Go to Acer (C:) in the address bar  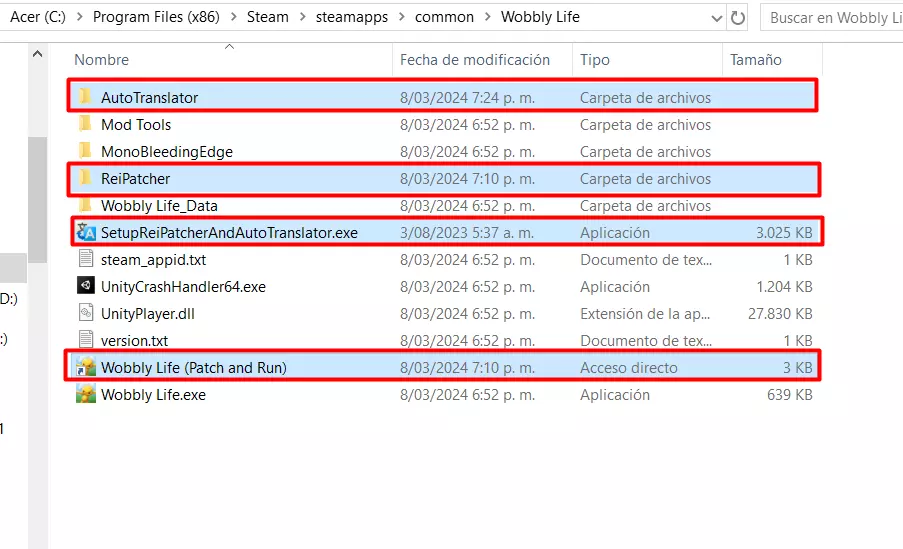(38, 17)
